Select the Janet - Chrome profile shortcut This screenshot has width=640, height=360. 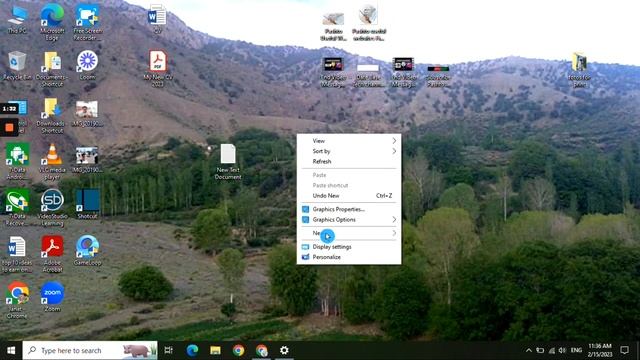17,300
